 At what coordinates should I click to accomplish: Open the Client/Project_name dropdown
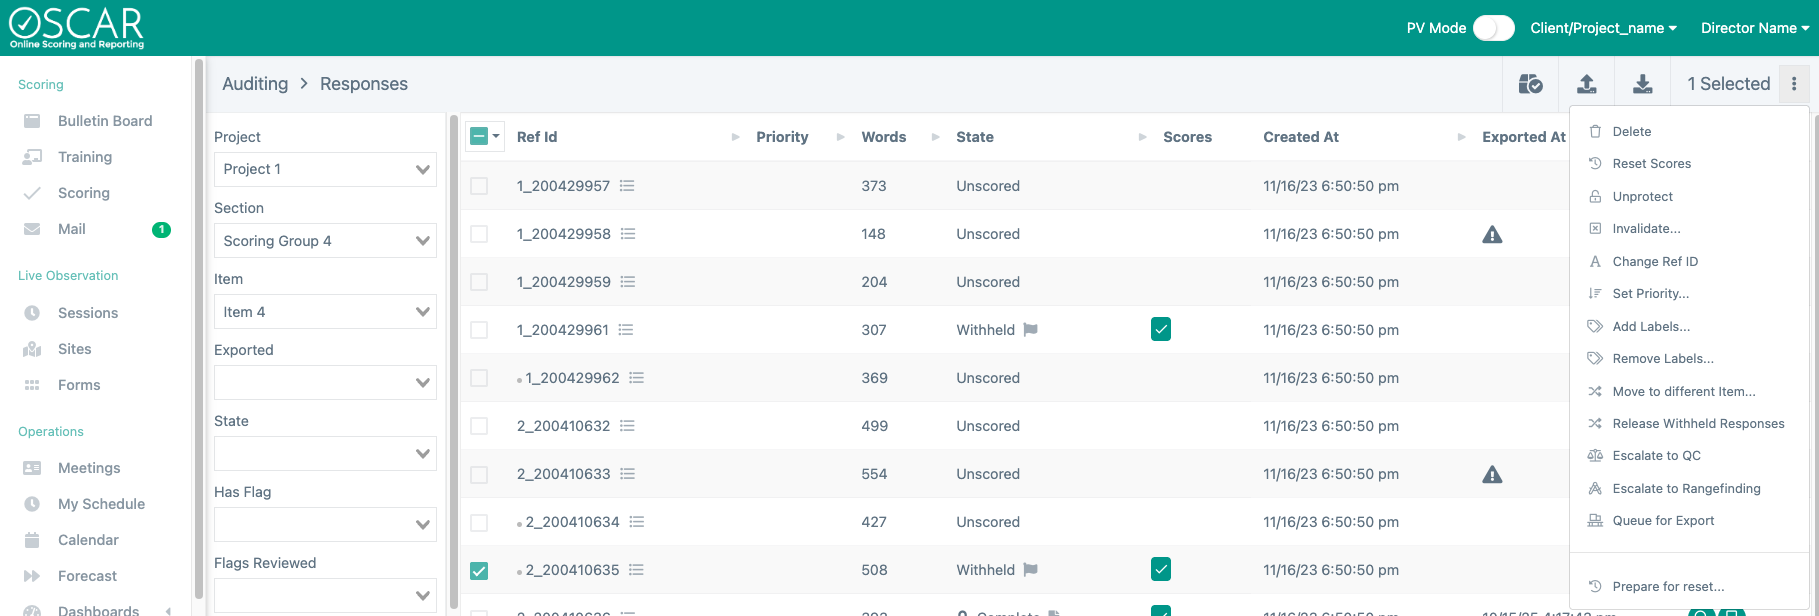1603,28
